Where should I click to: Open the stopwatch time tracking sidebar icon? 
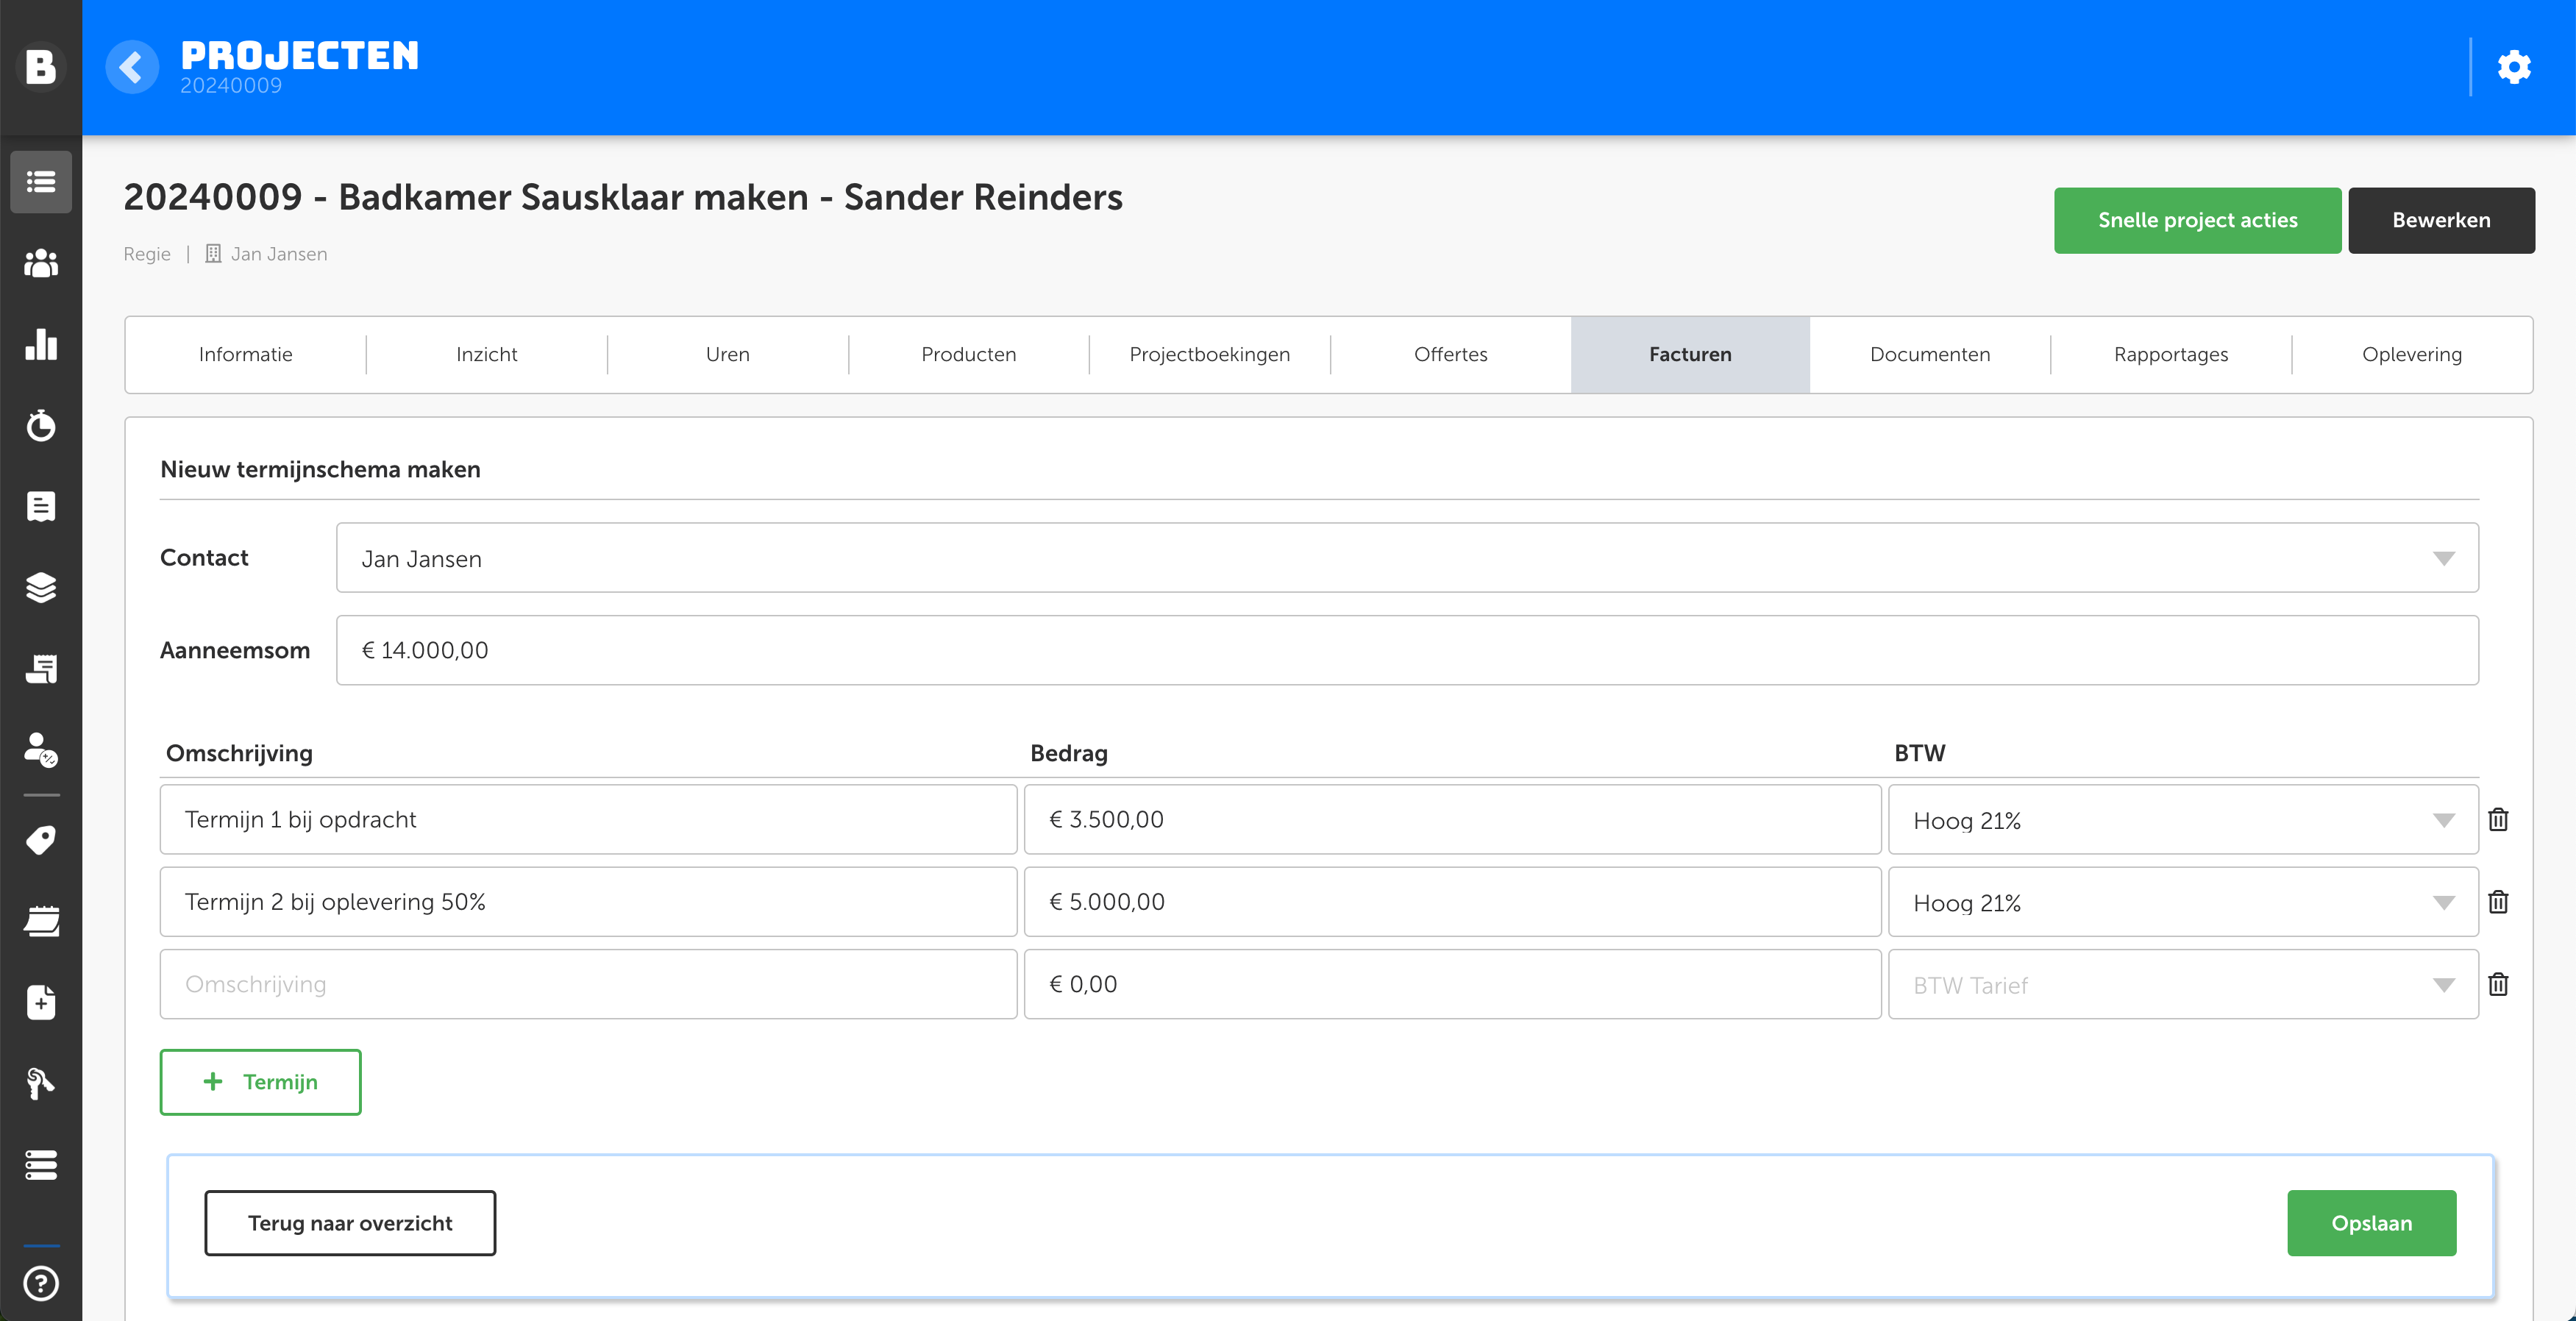(x=41, y=425)
